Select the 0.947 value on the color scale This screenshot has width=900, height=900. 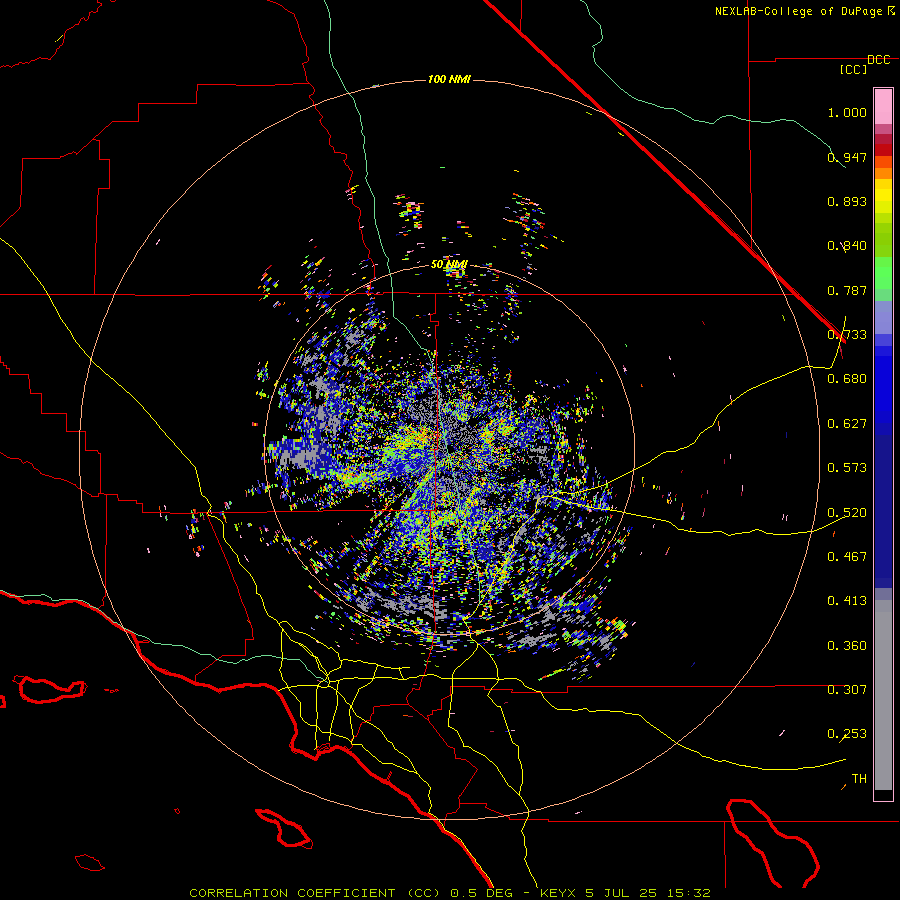coord(847,157)
